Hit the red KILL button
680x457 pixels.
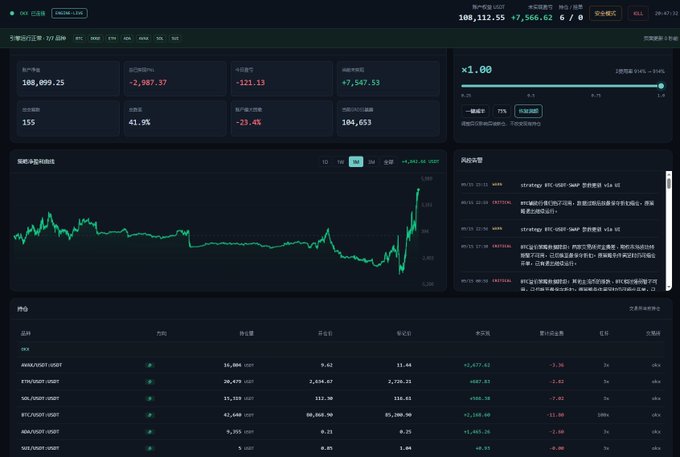pyautogui.click(x=638, y=13)
